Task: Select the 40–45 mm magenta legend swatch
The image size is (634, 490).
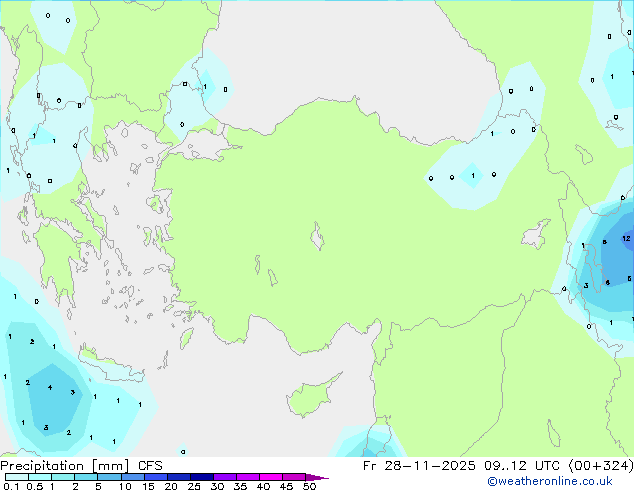Action: tap(271, 477)
